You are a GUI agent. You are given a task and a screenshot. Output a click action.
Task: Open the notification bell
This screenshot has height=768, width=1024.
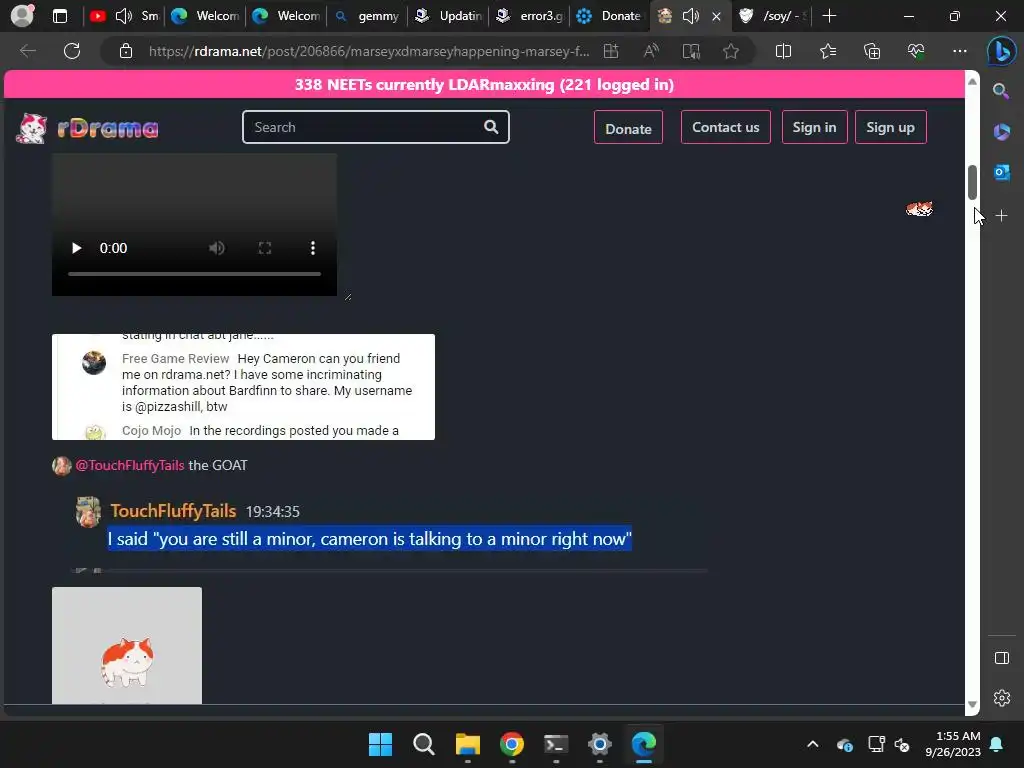(x=997, y=744)
